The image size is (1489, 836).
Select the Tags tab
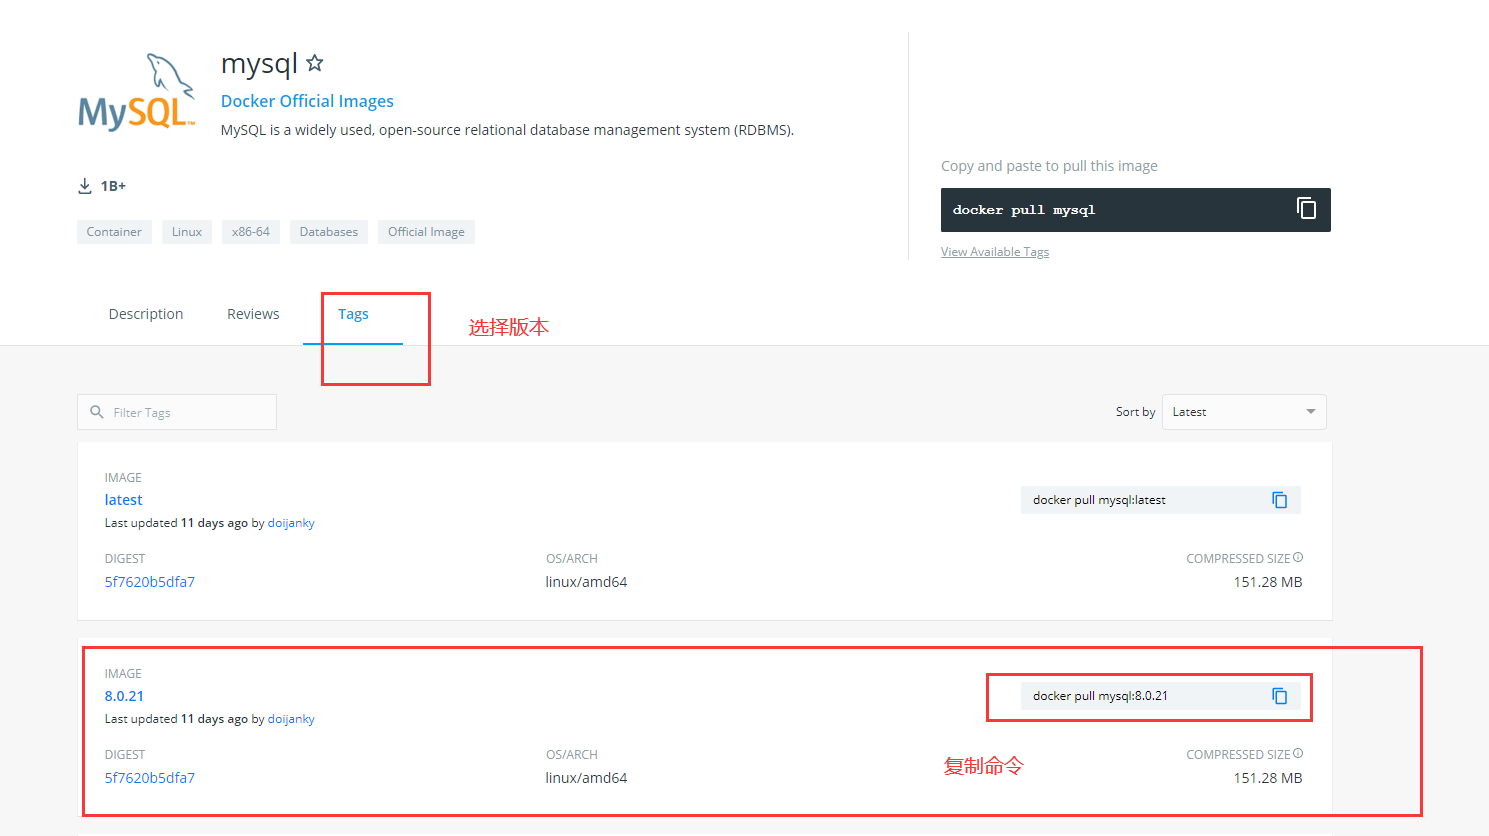click(x=353, y=314)
